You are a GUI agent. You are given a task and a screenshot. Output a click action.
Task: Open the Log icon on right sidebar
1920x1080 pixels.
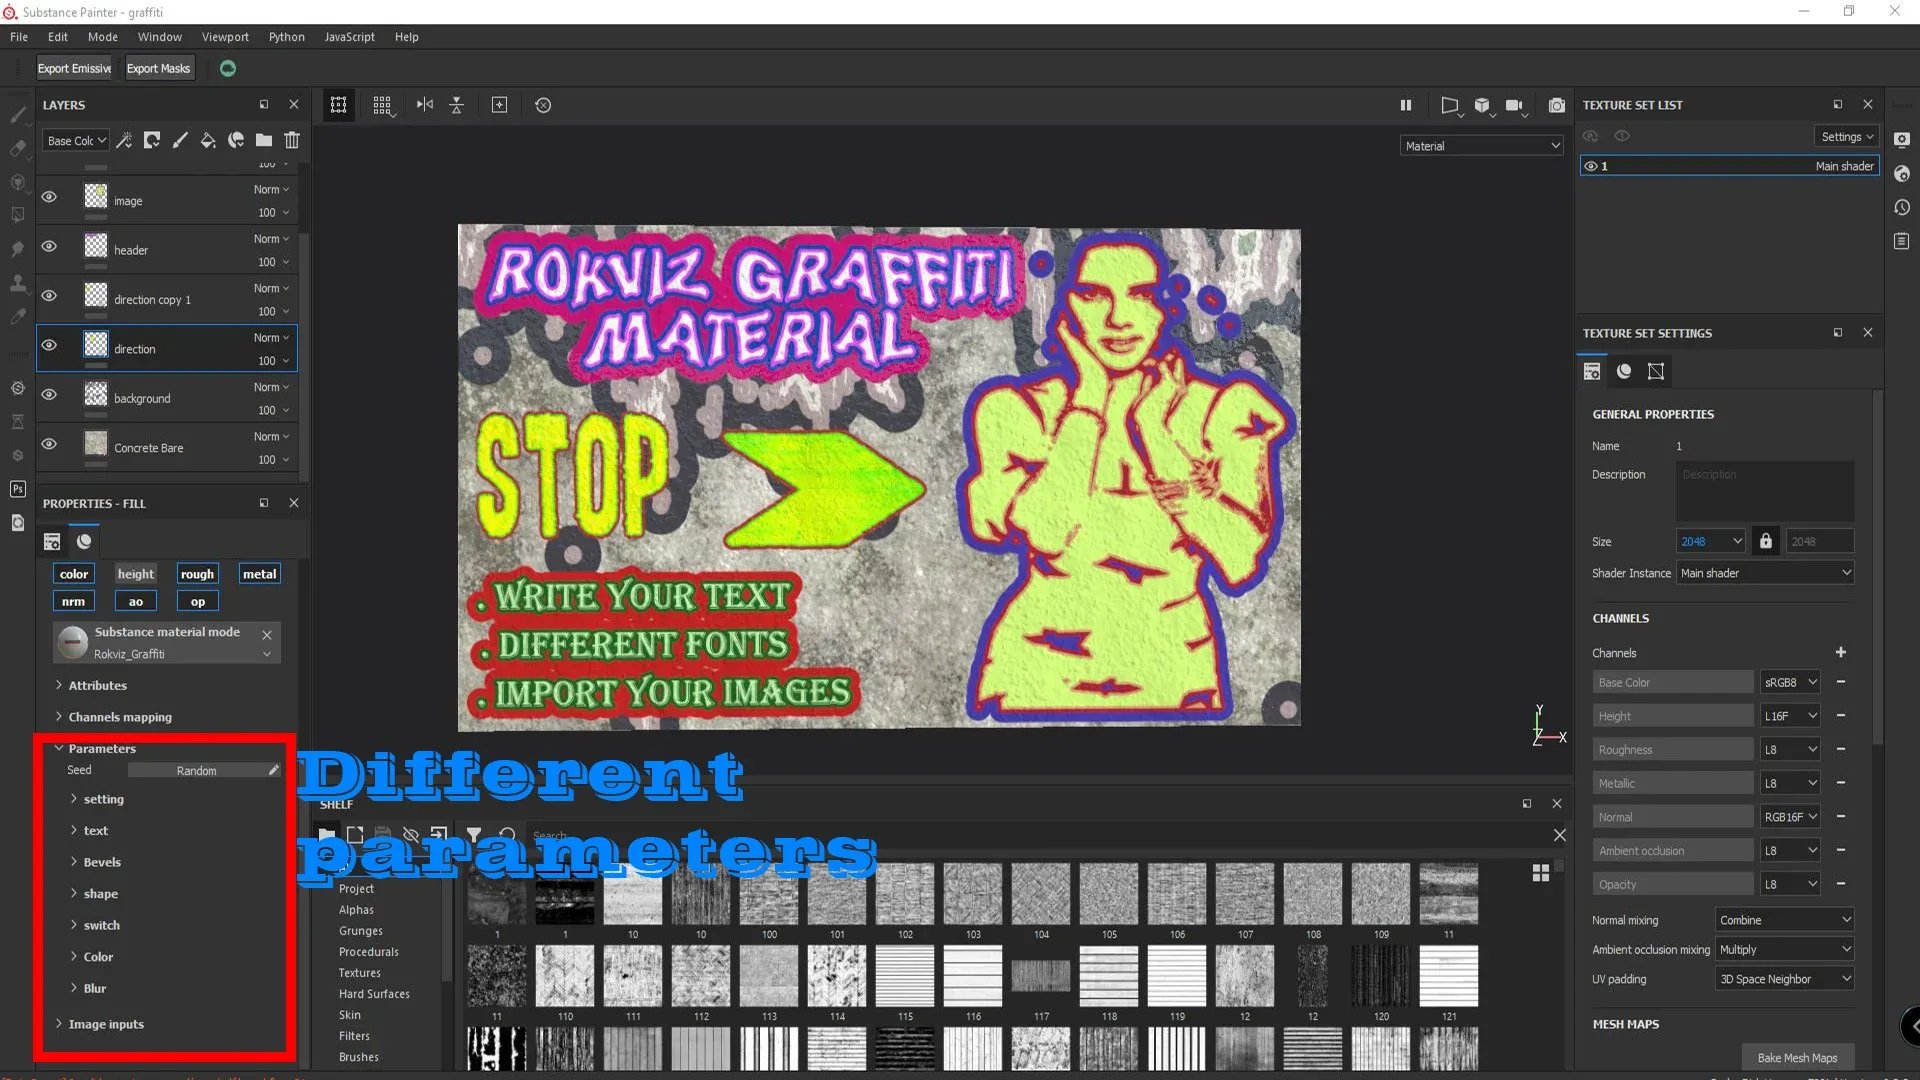1902,241
